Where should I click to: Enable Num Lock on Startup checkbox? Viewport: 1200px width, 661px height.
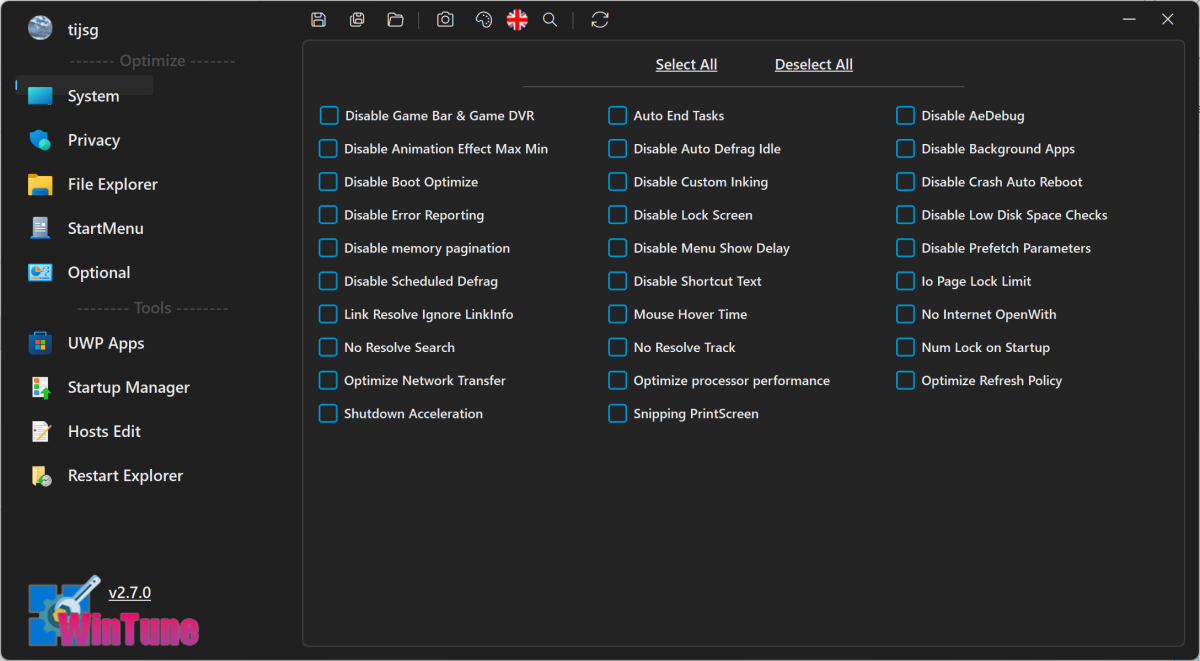[x=905, y=348]
